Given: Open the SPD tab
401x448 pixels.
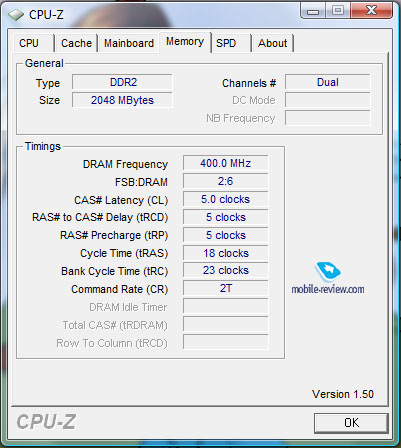Looking at the screenshot, I should [231, 43].
